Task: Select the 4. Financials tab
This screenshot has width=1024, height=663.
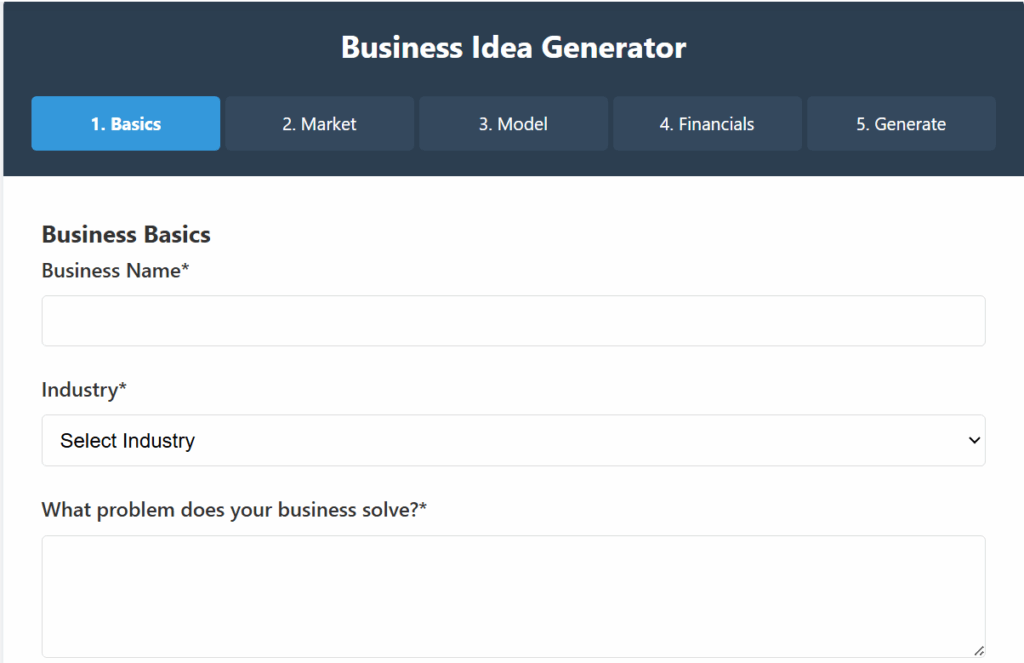Action: point(707,124)
